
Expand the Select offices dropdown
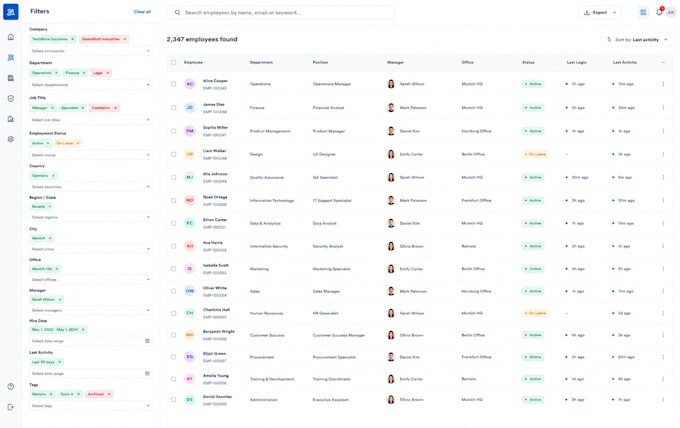(x=91, y=280)
